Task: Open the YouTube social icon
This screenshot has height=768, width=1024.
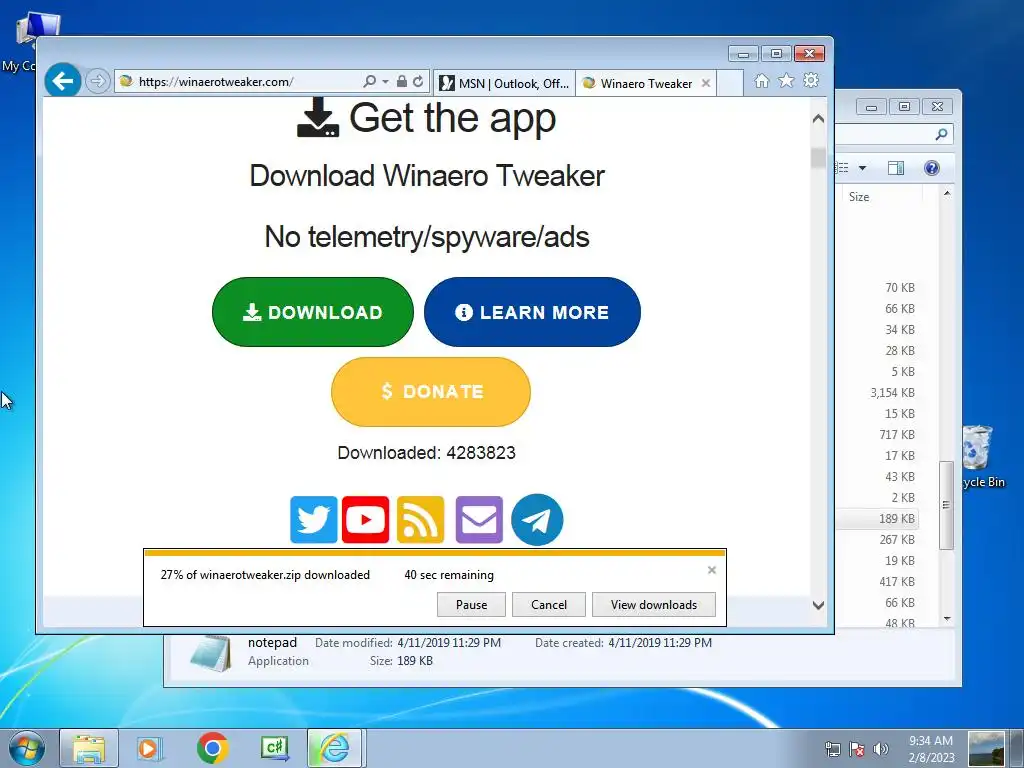Action: (365, 520)
